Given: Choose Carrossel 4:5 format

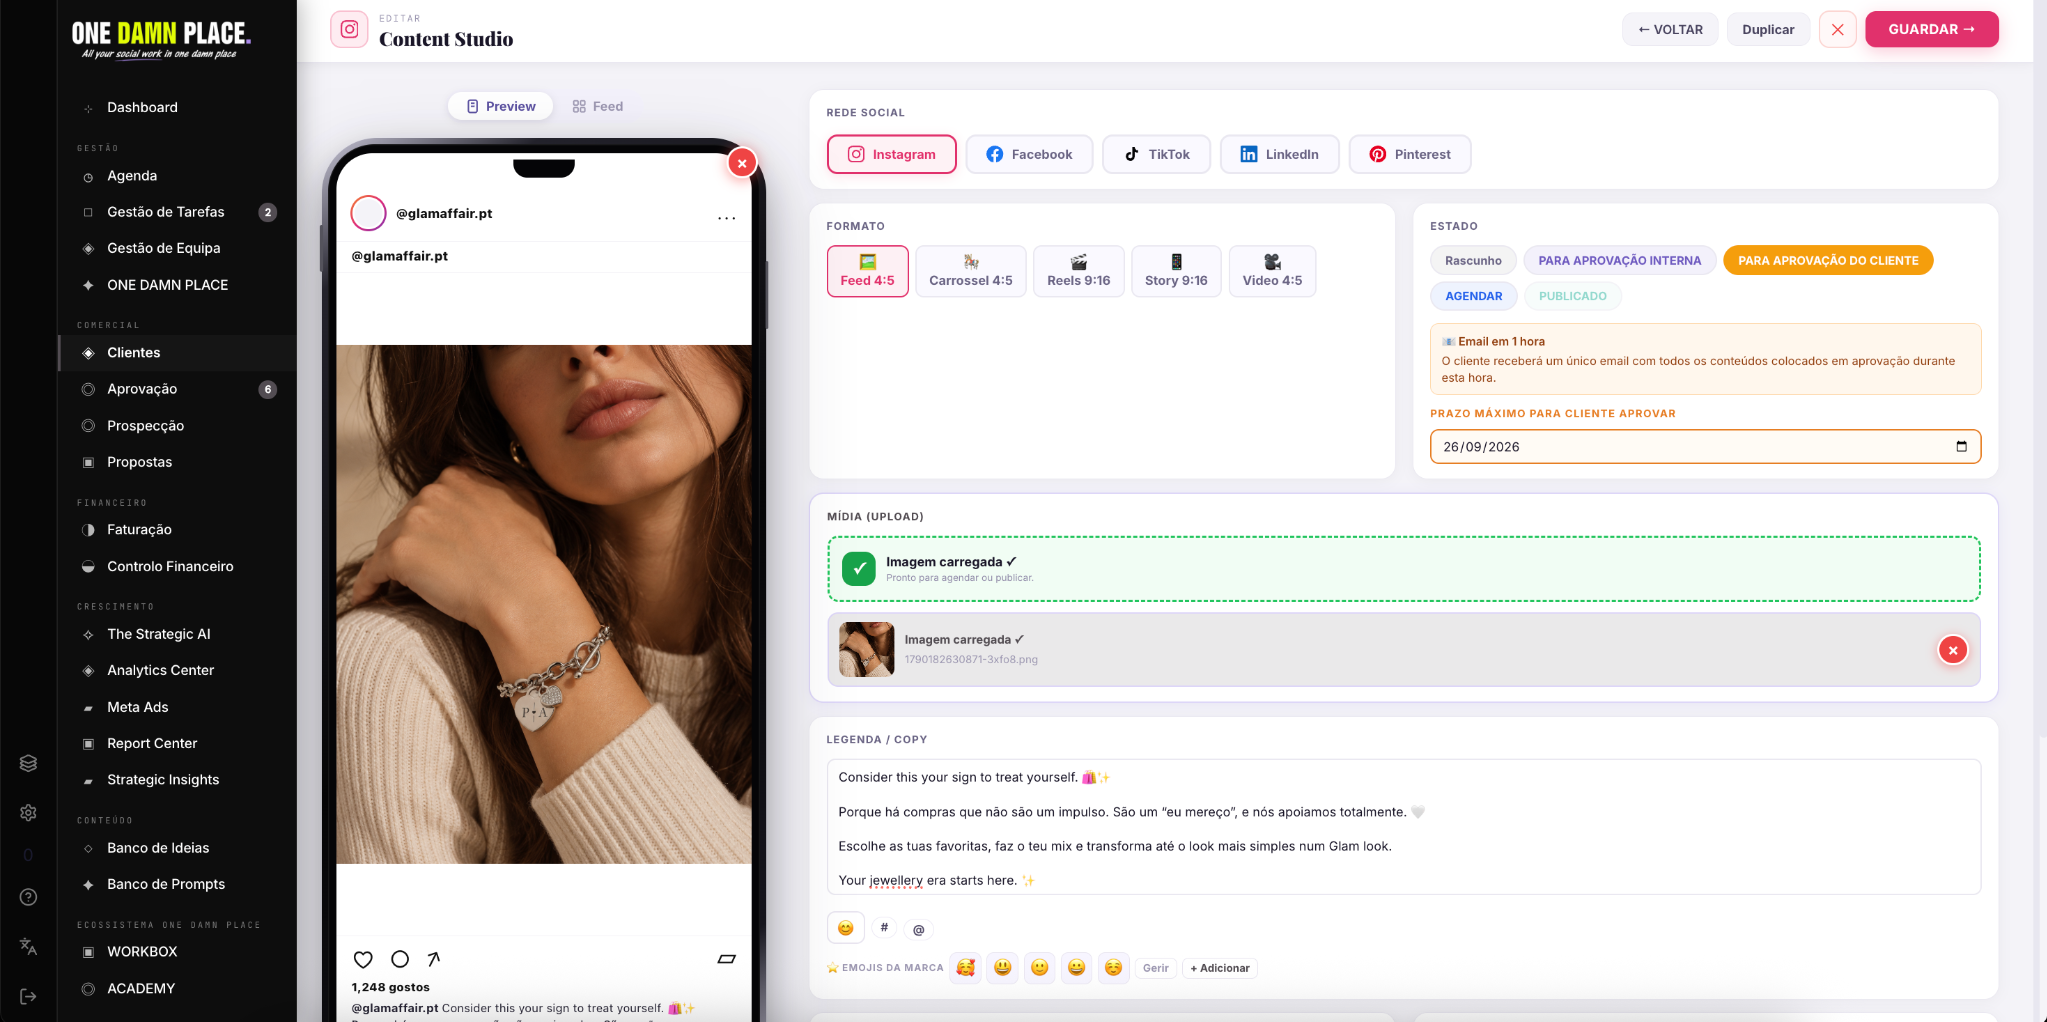Looking at the screenshot, I should pyautogui.click(x=971, y=271).
